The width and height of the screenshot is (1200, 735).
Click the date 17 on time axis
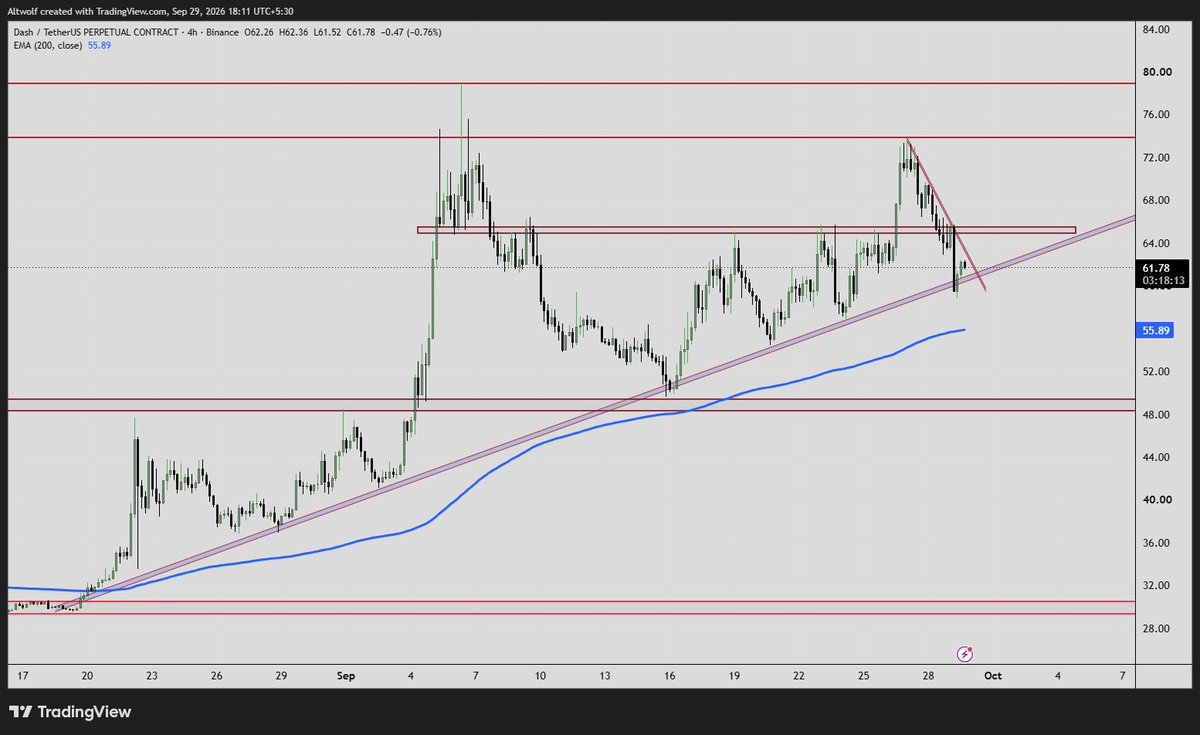click(23, 676)
